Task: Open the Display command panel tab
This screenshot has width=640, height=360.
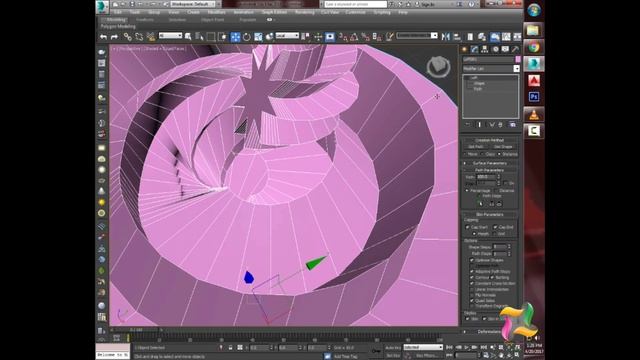Action: click(x=505, y=49)
